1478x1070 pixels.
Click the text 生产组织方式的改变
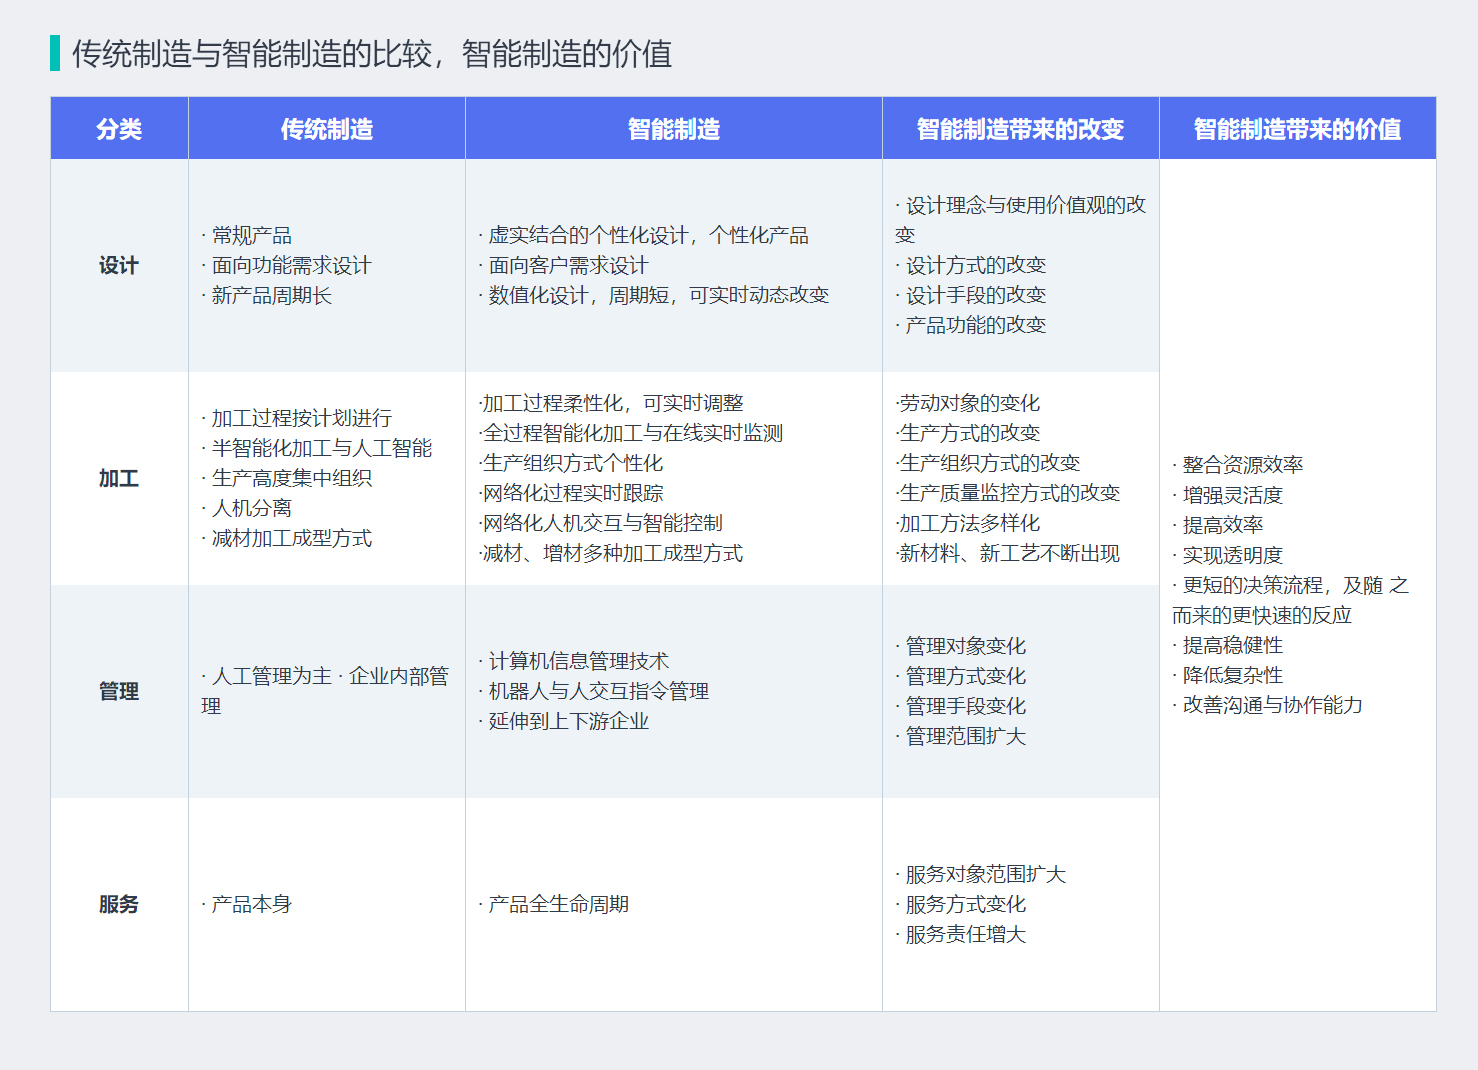[988, 464]
